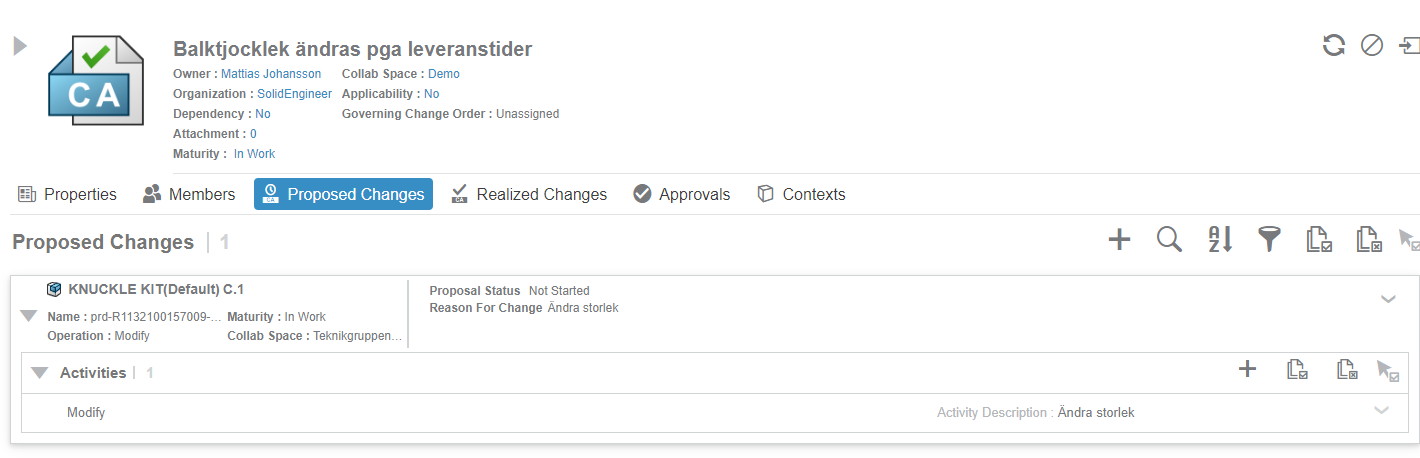Collapse the KNUCKLE KIT proposed change row
Image resolution: width=1420 pixels, height=458 pixels.
pos(28,316)
